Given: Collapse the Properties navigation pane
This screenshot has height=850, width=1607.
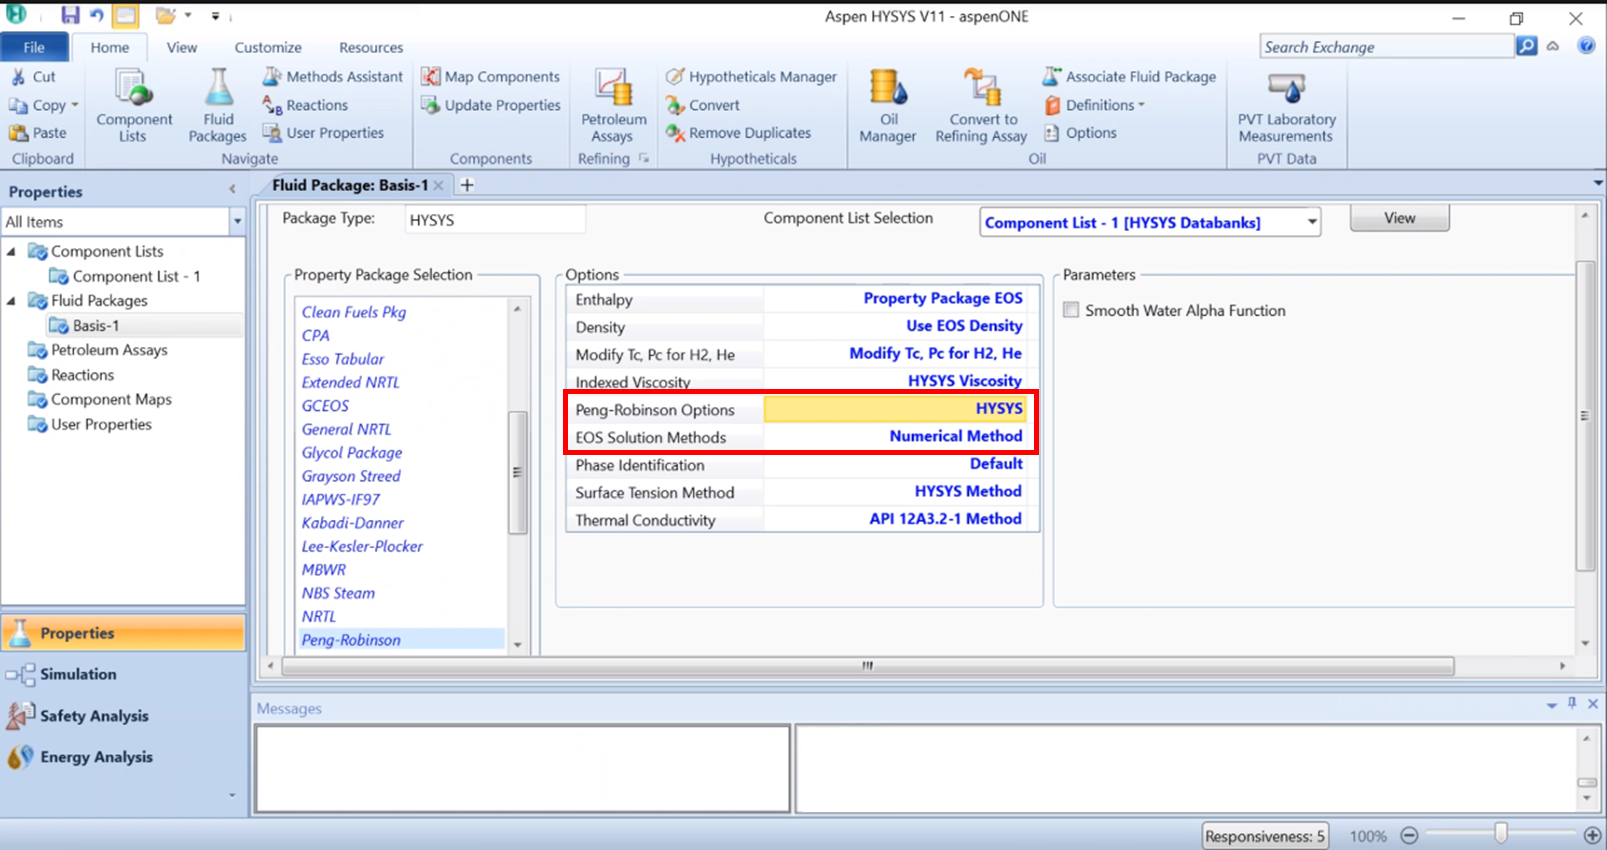Looking at the screenshot, I should (x=232, y=189).
